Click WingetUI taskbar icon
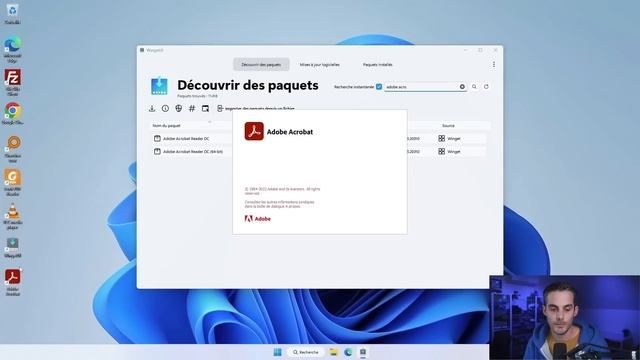This screenshot has height=360, width=640. point(363,352)
